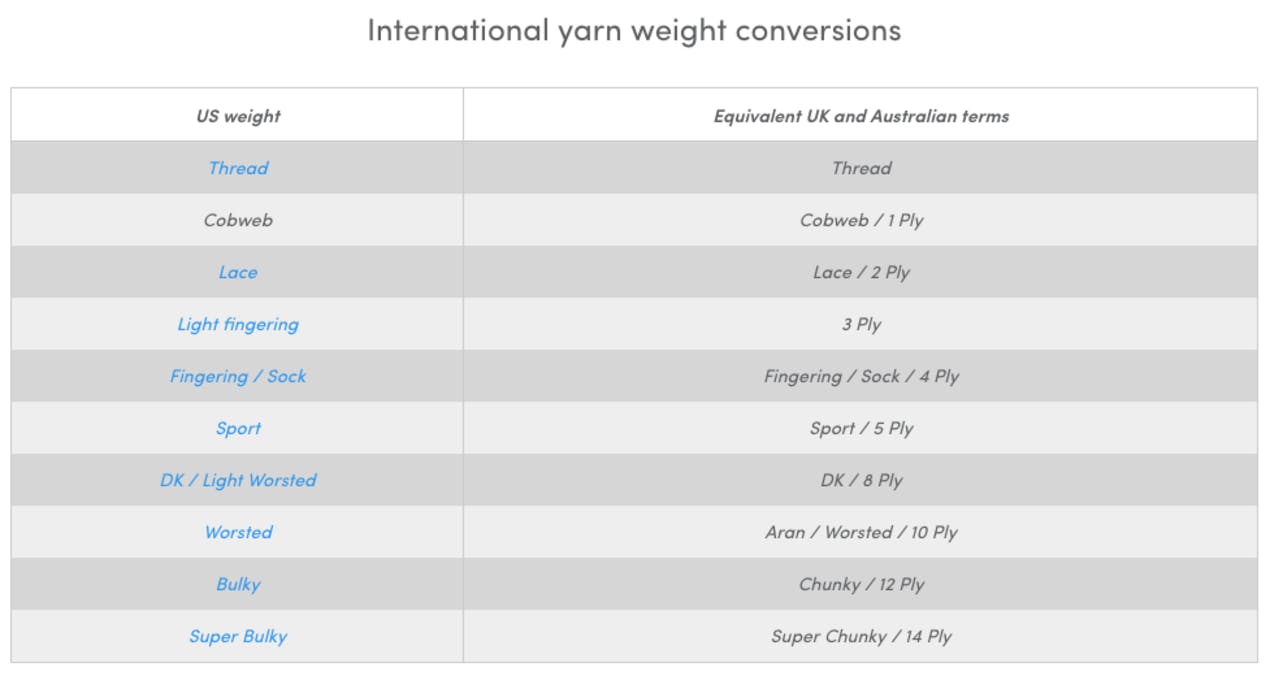Select the 'Super Chunky / 14 Ply' cell
1270x680 pixels.
[x=861, y=636]
